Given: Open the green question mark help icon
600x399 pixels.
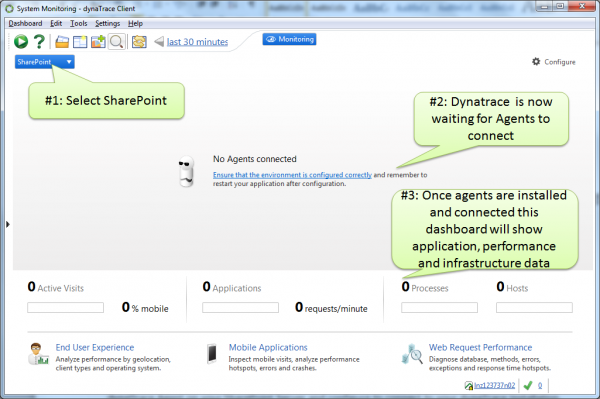Looking at the screenshot, I should (39, 41).
